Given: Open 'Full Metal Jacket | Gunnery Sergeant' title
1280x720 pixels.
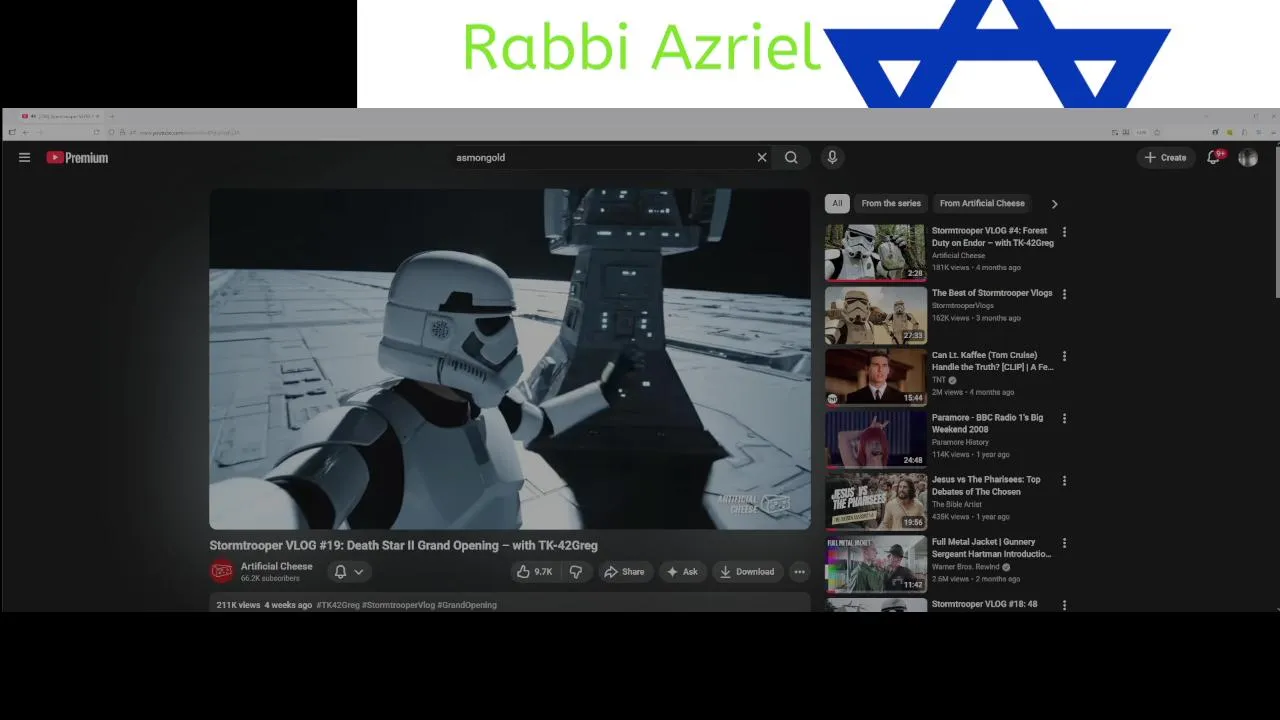Looking at the screenshot, I should [x=992, y=548].
